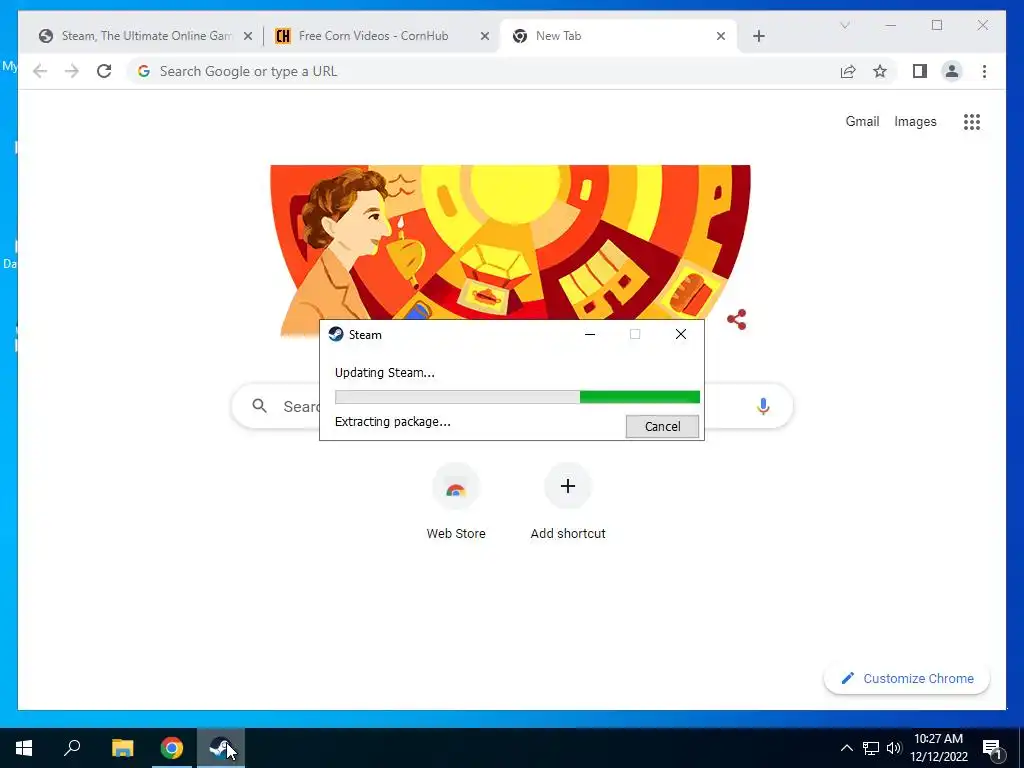This screenshot has width=1024, height=768.
Task: Click the Chrome taskbar icon
Action: click(172, 748)
